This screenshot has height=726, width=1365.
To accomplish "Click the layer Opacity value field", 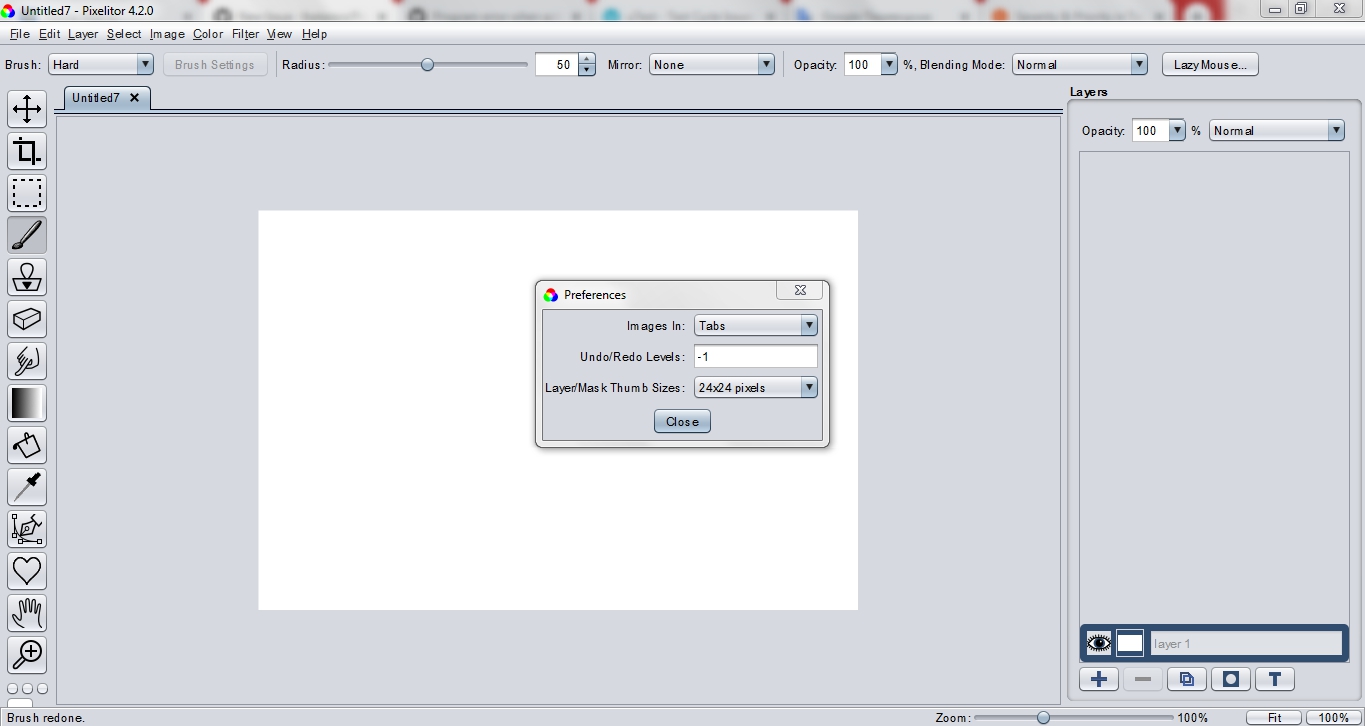I will [1150, 130].
